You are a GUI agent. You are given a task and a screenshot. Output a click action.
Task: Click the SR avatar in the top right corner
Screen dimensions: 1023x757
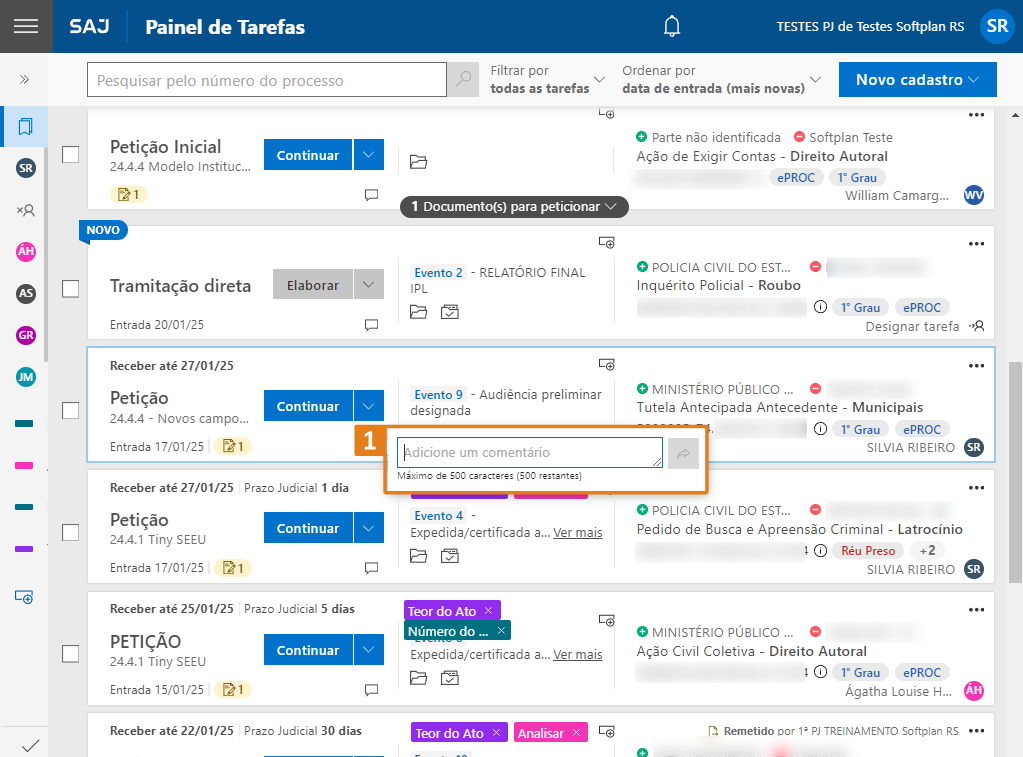point(996,26)
